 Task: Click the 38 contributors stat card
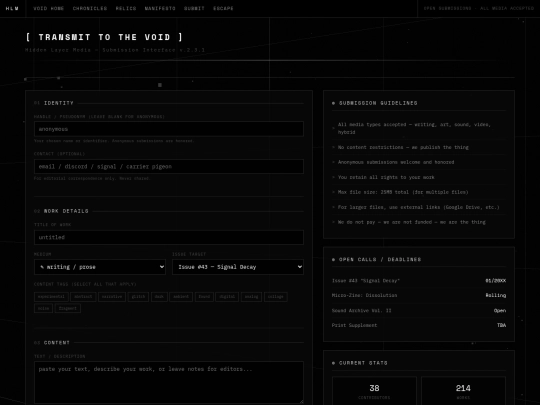tap(374, 391)
